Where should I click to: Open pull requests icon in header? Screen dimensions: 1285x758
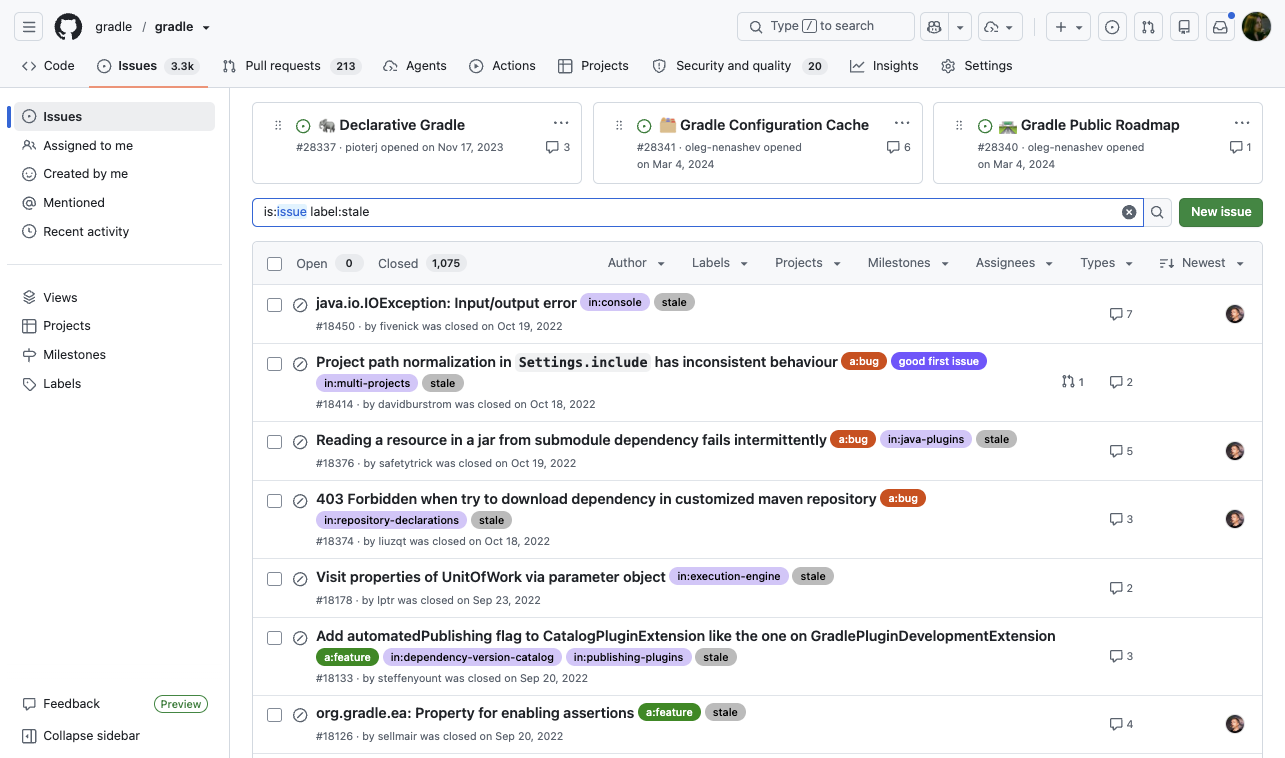coord(1148,27)
